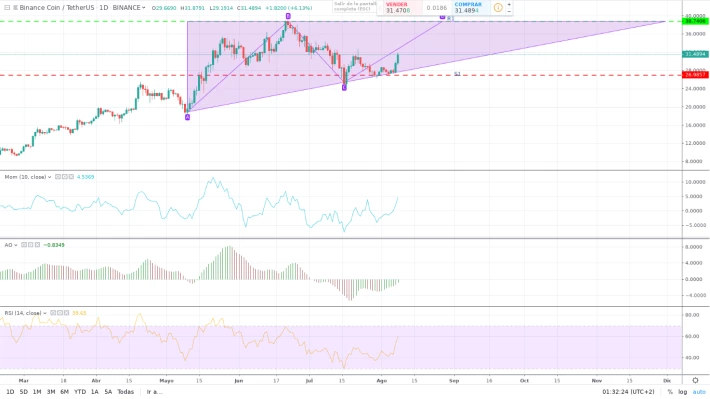This screenshot has height=399, width=710.
Task: Remove the AO indicator with its X icon
Action: click(x=37, y=245)
